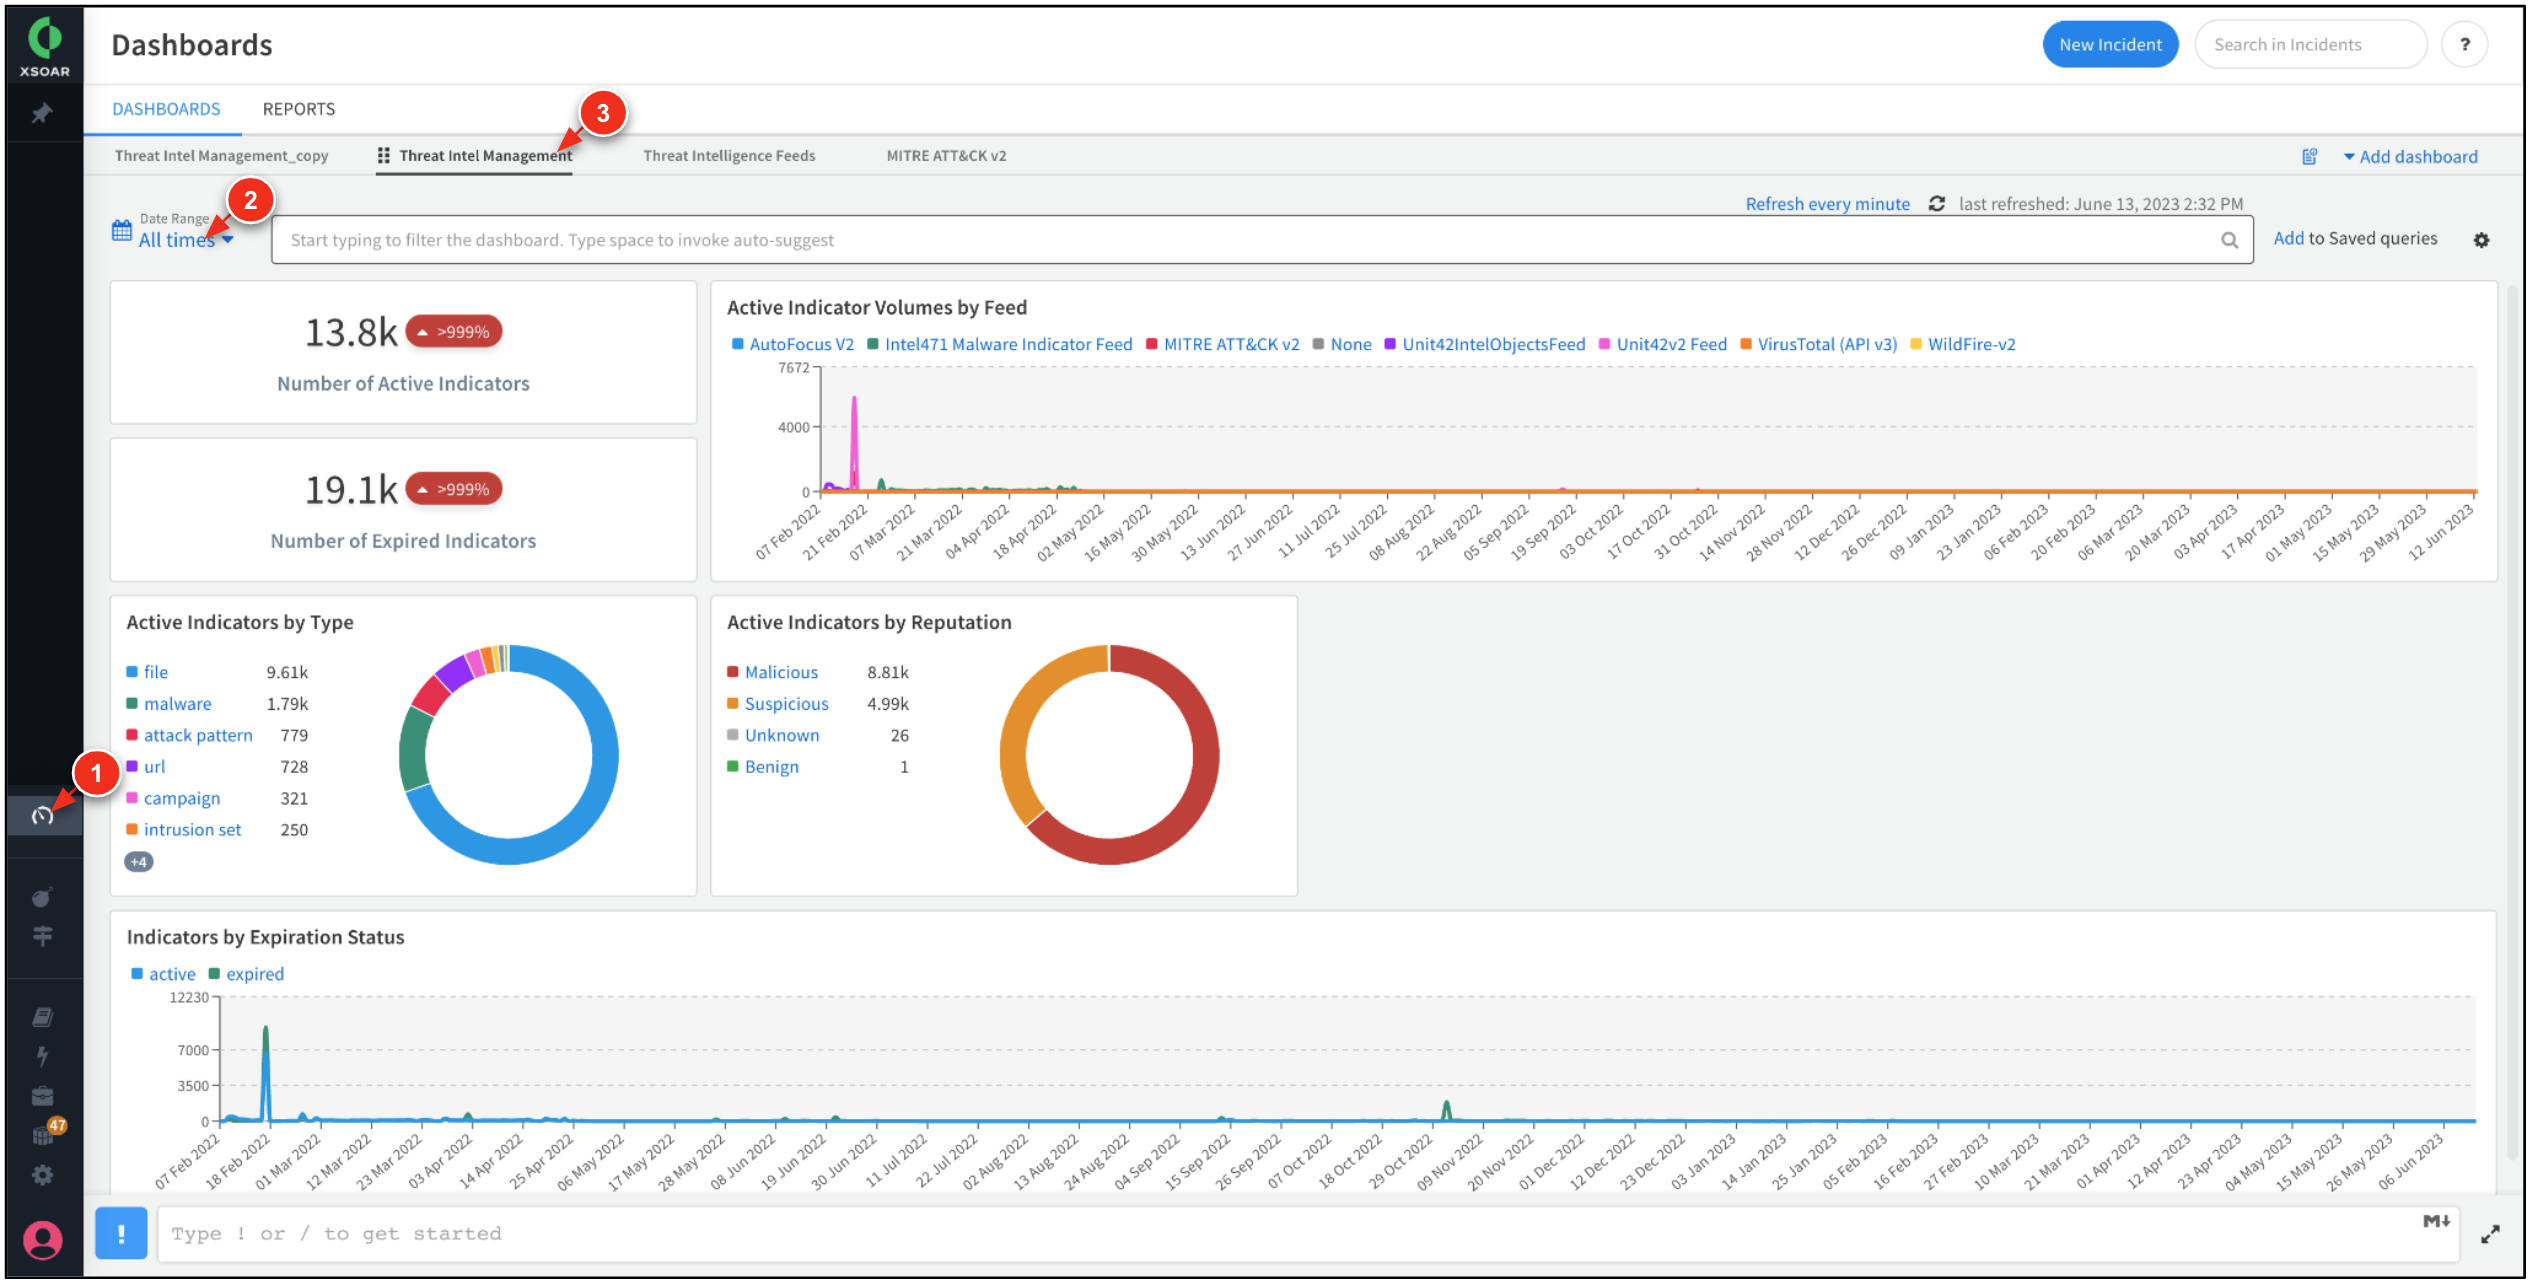Click the purple url color swatch
The image size is (2530, 1284).
132,767
